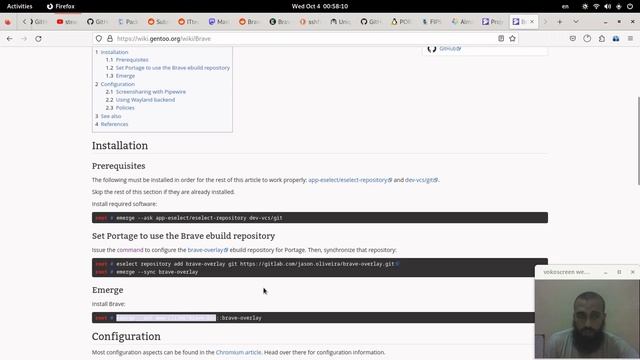Open clock and calendar in top bar
The height and width of the screenshot is (360, 640).
point(320,6)
